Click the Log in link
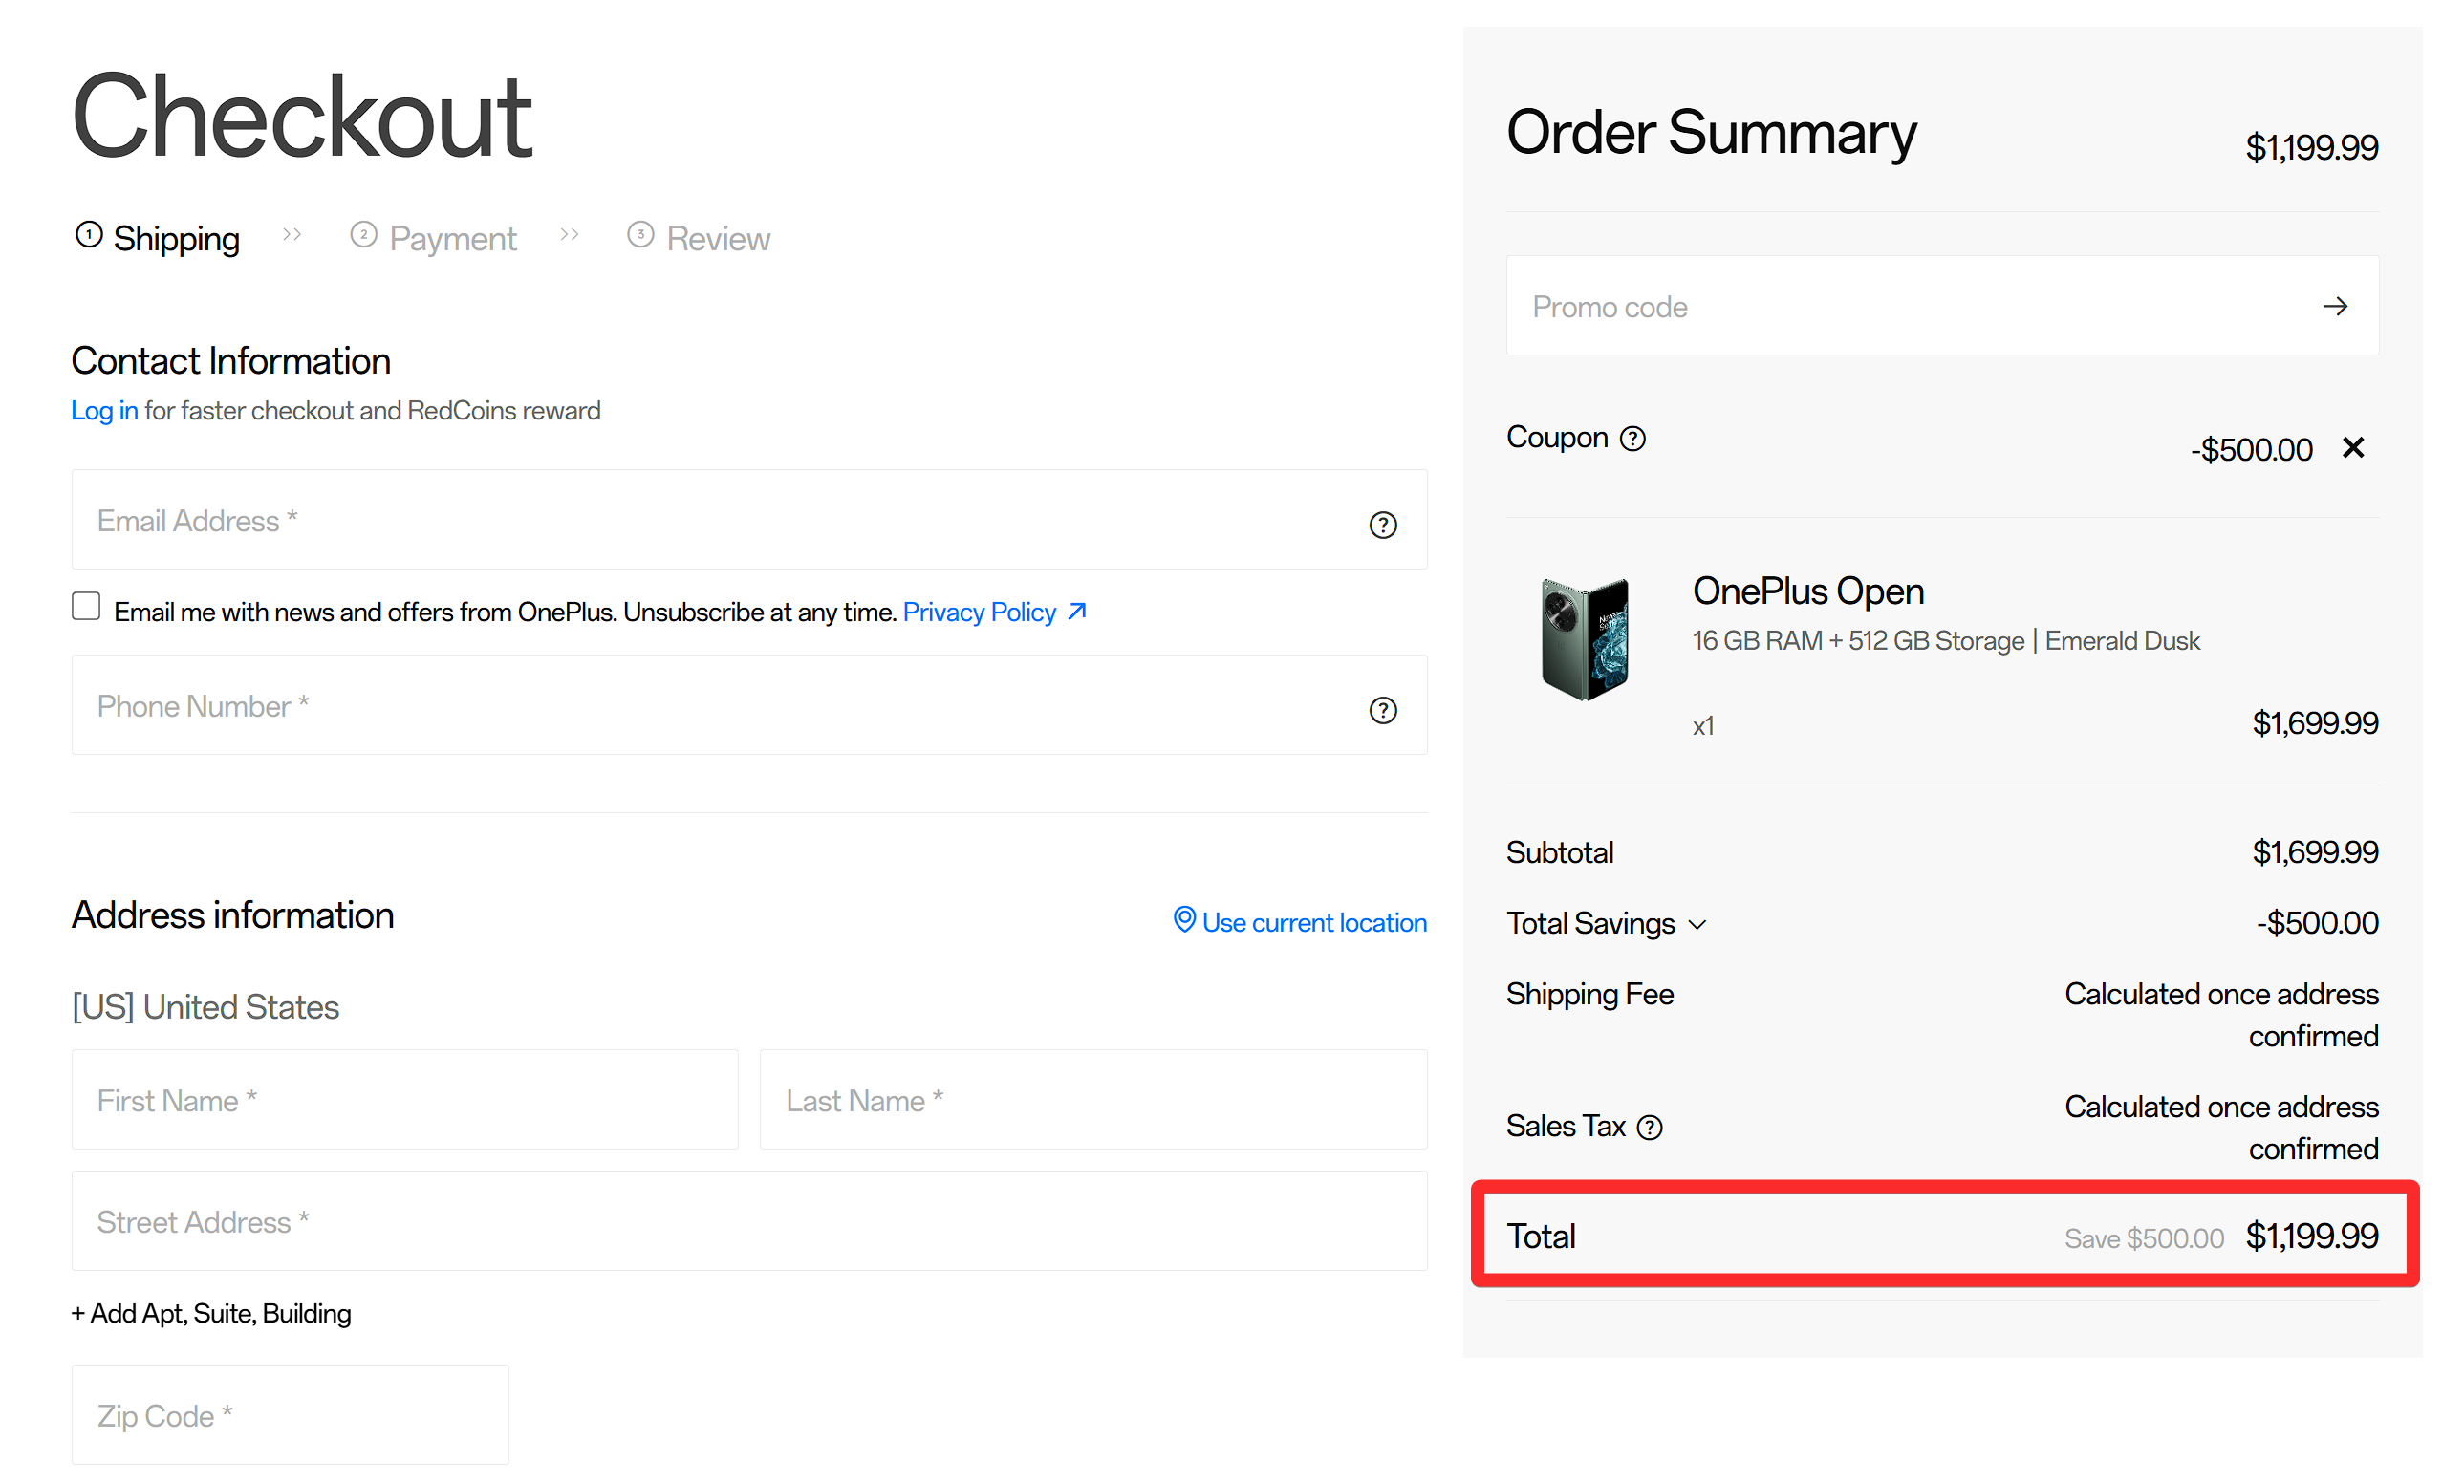The image size is (2464, 1484). coord(104,410)
